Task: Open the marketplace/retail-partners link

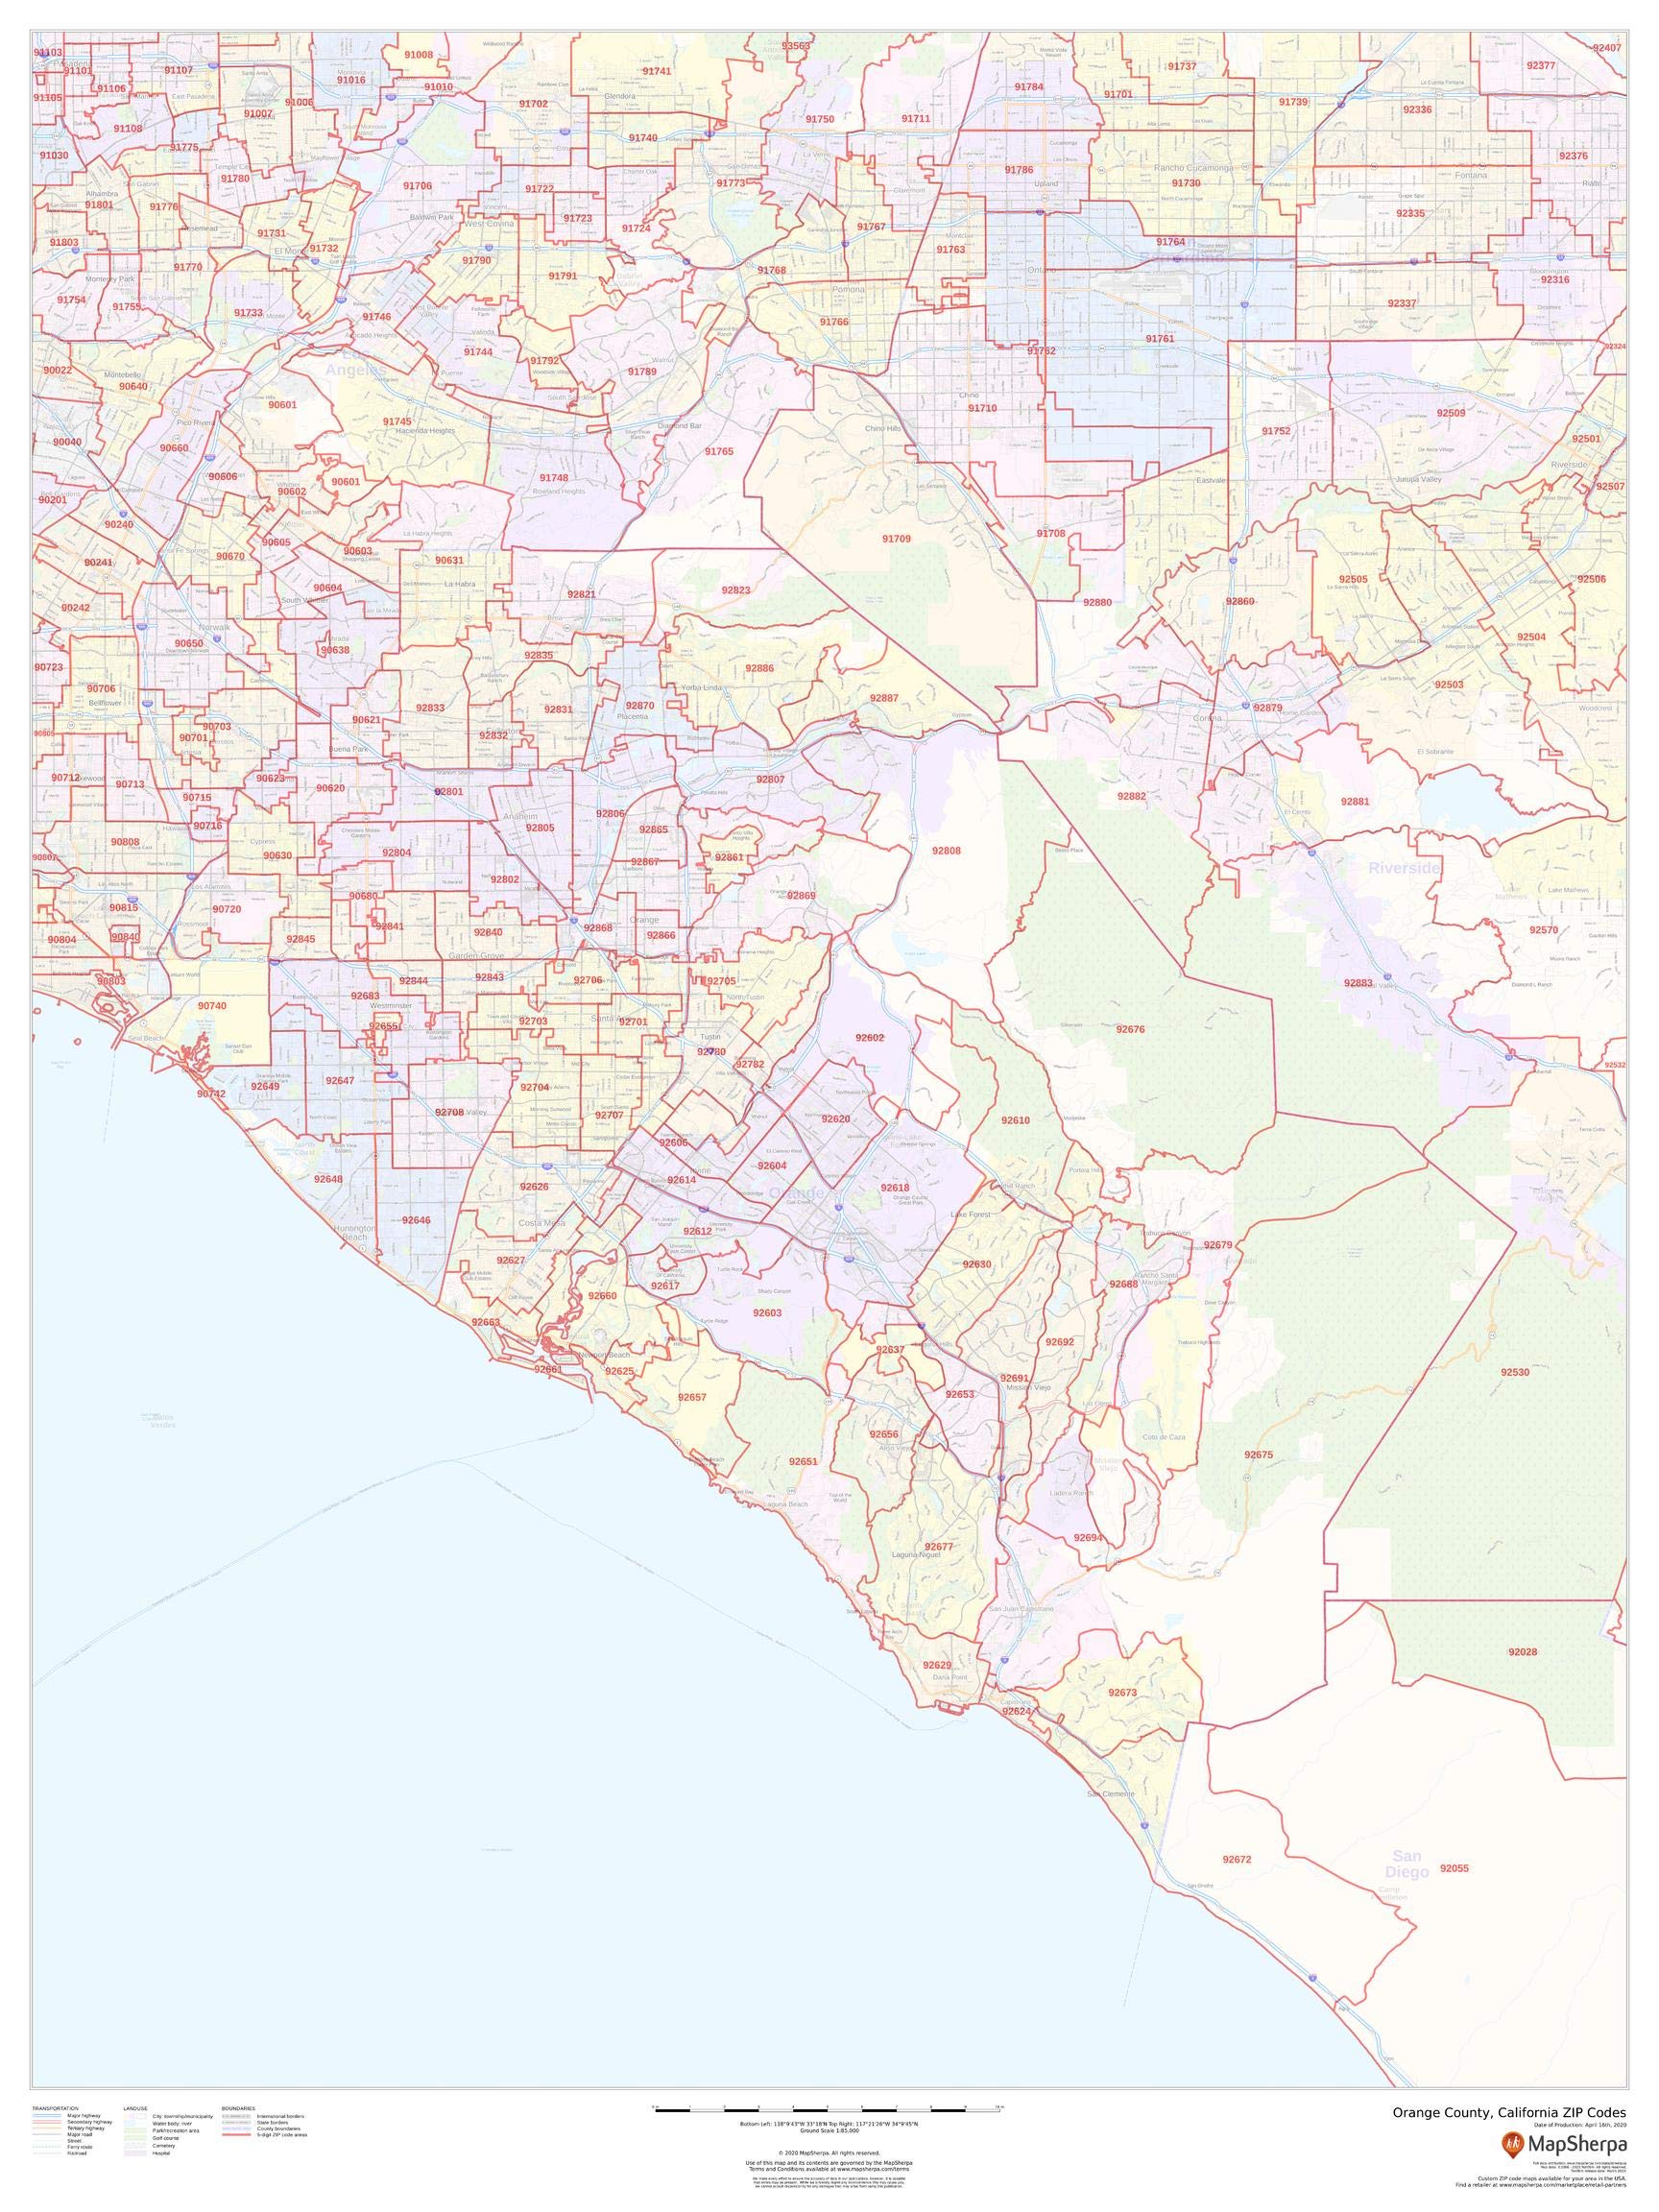Action: coord(1562,2205)
